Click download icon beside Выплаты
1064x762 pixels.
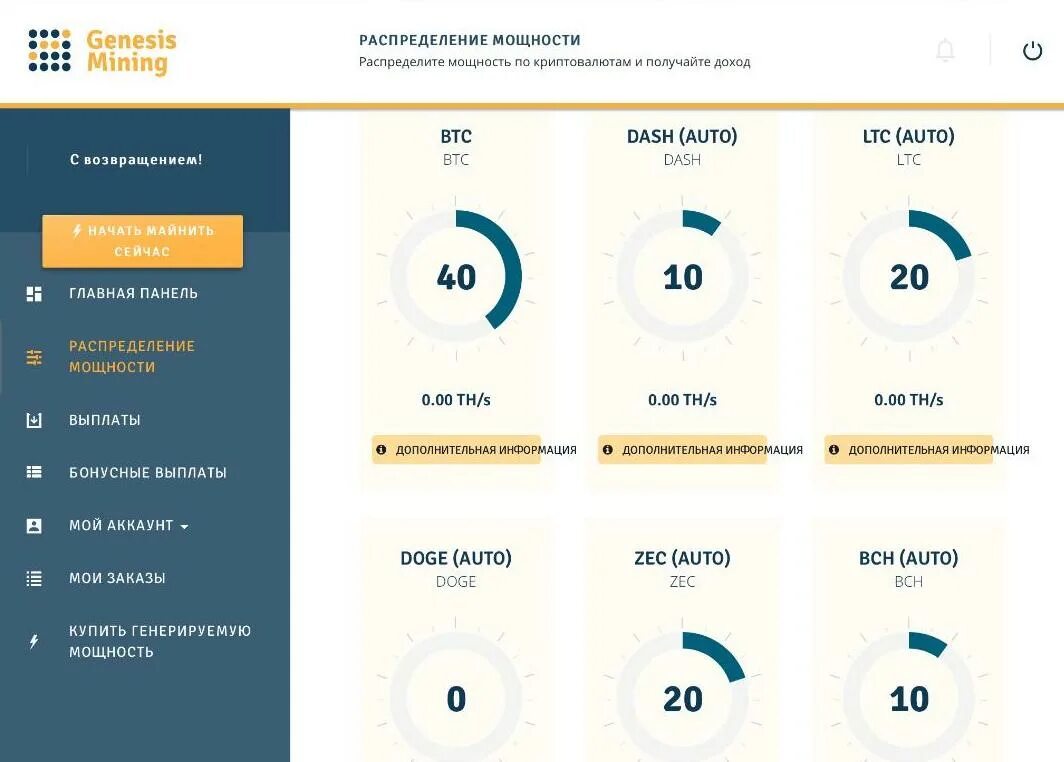pyautogui.click(x=34, y=420)
